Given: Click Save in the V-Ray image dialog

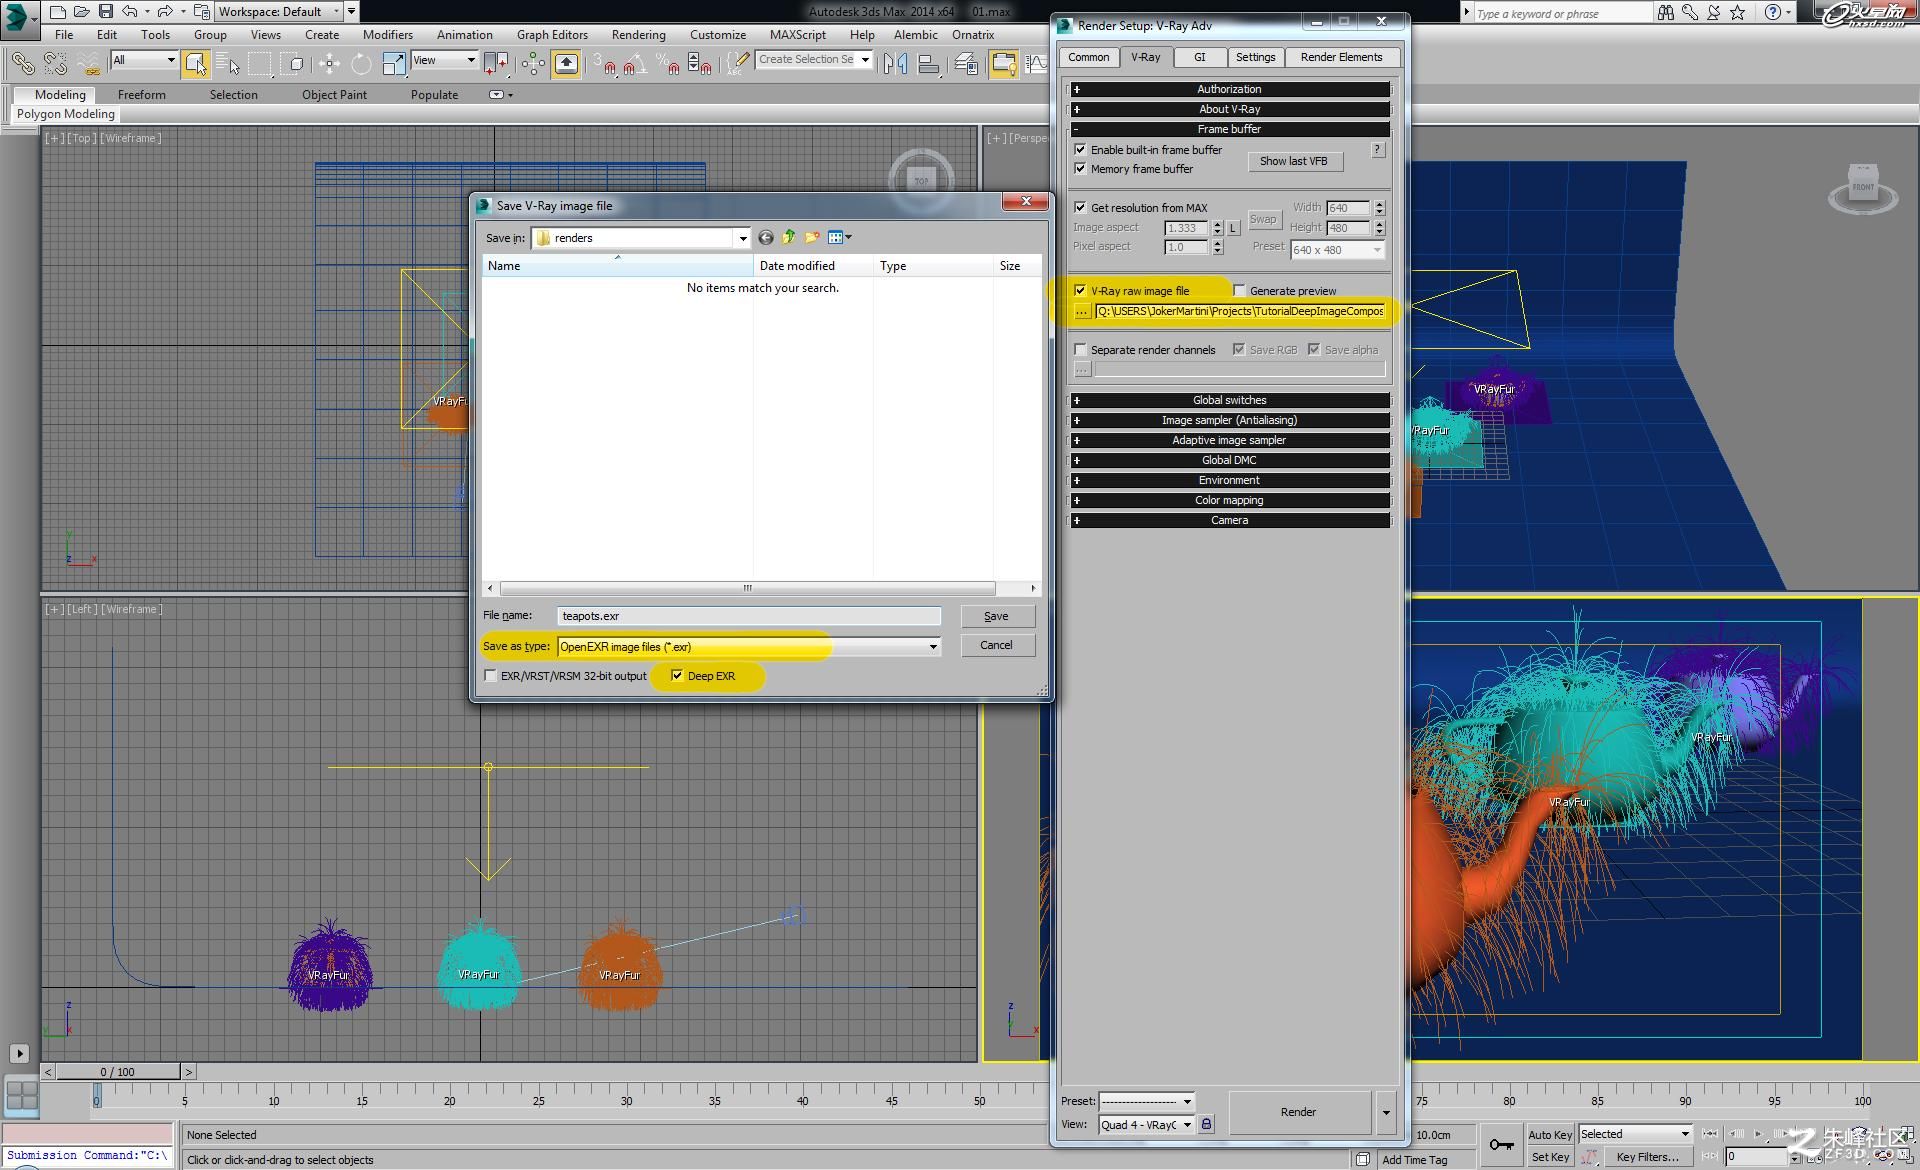Looking at the screenshot, I should [x=996, y=616].
